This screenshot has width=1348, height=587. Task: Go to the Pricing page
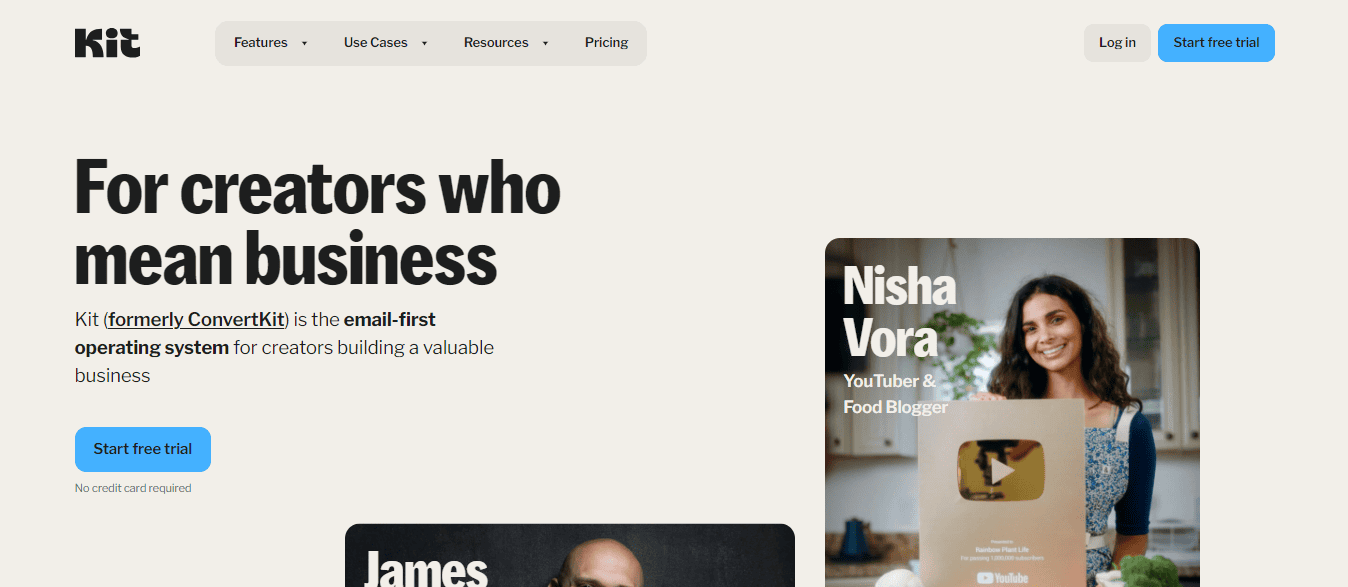point(606,43)
